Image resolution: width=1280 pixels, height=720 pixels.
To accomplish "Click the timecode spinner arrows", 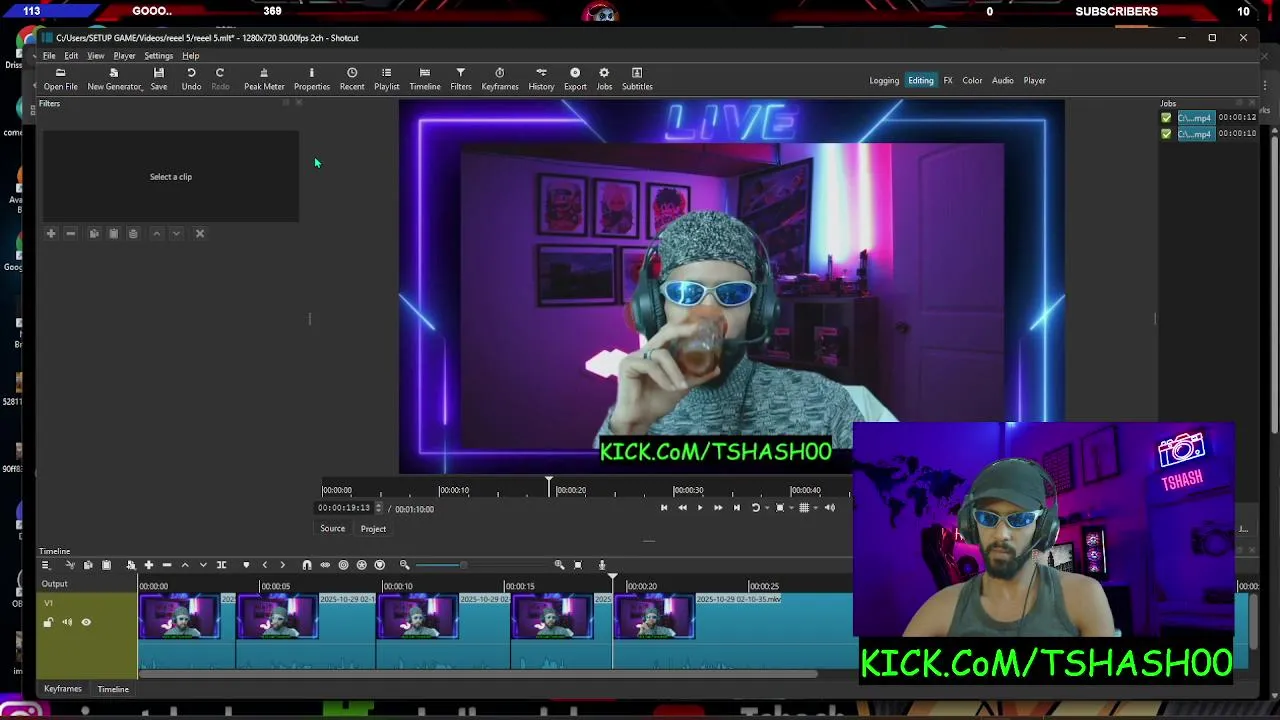I will point(378,508).
